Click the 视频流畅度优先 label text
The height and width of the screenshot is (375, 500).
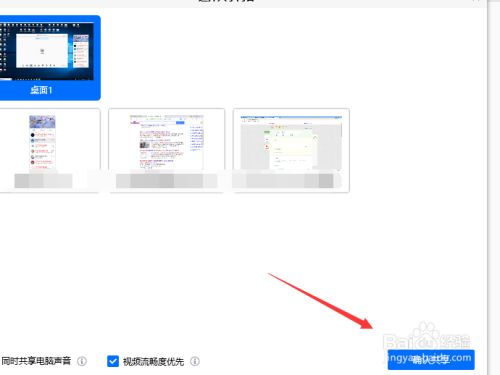[153, 361]
